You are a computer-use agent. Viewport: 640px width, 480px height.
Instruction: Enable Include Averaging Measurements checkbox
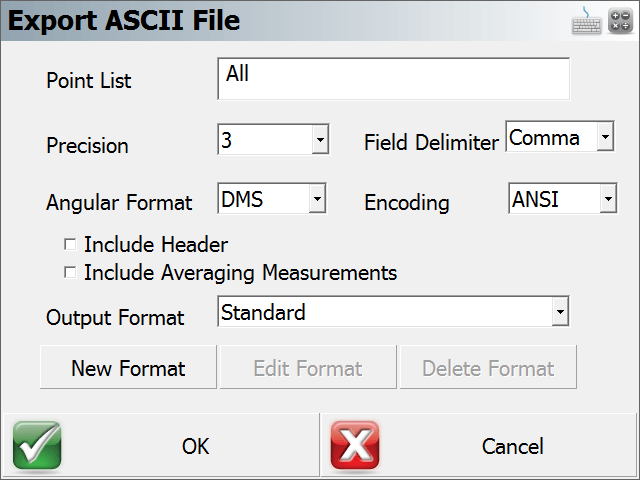click(70, 272)
